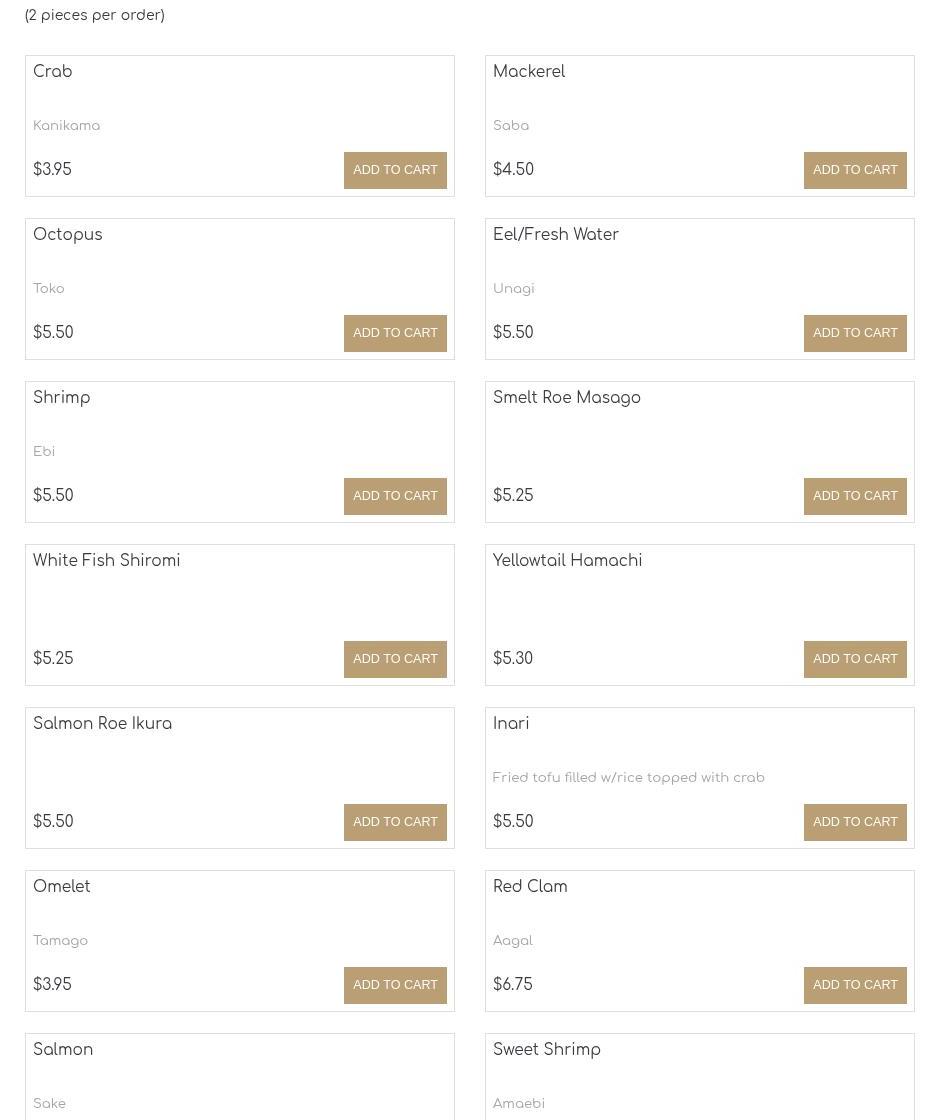950x1120 pixels.
Task: Add Octopus Tako to cart
Action: pyautogui.click(x=395, y=333)
